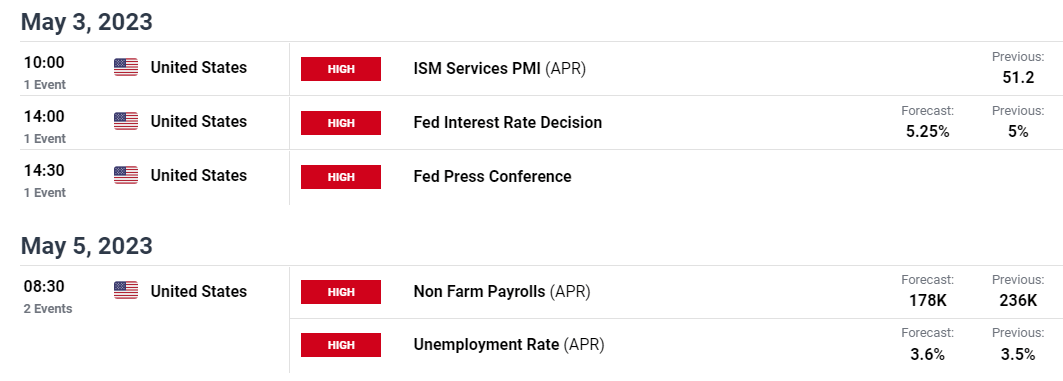Open the Fed Interest Rate Decision event
1063x381 pixels.
[x=508, y=123]
